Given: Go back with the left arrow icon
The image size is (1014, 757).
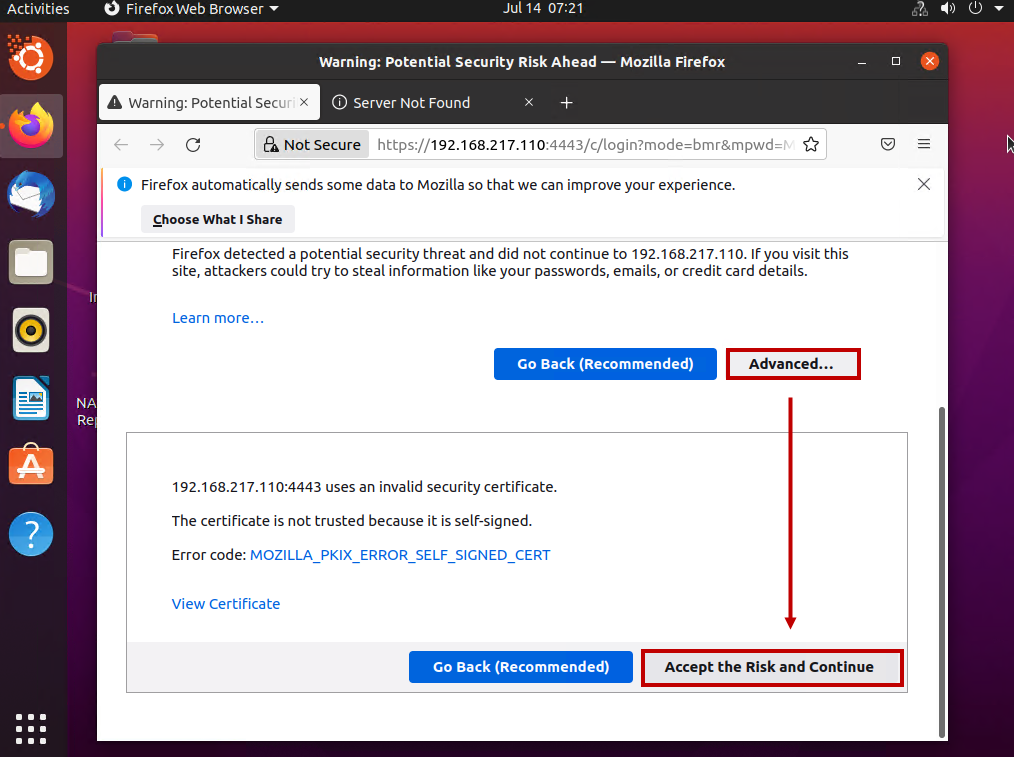Looking at the screenshot, I should click(x=121, y=145).
